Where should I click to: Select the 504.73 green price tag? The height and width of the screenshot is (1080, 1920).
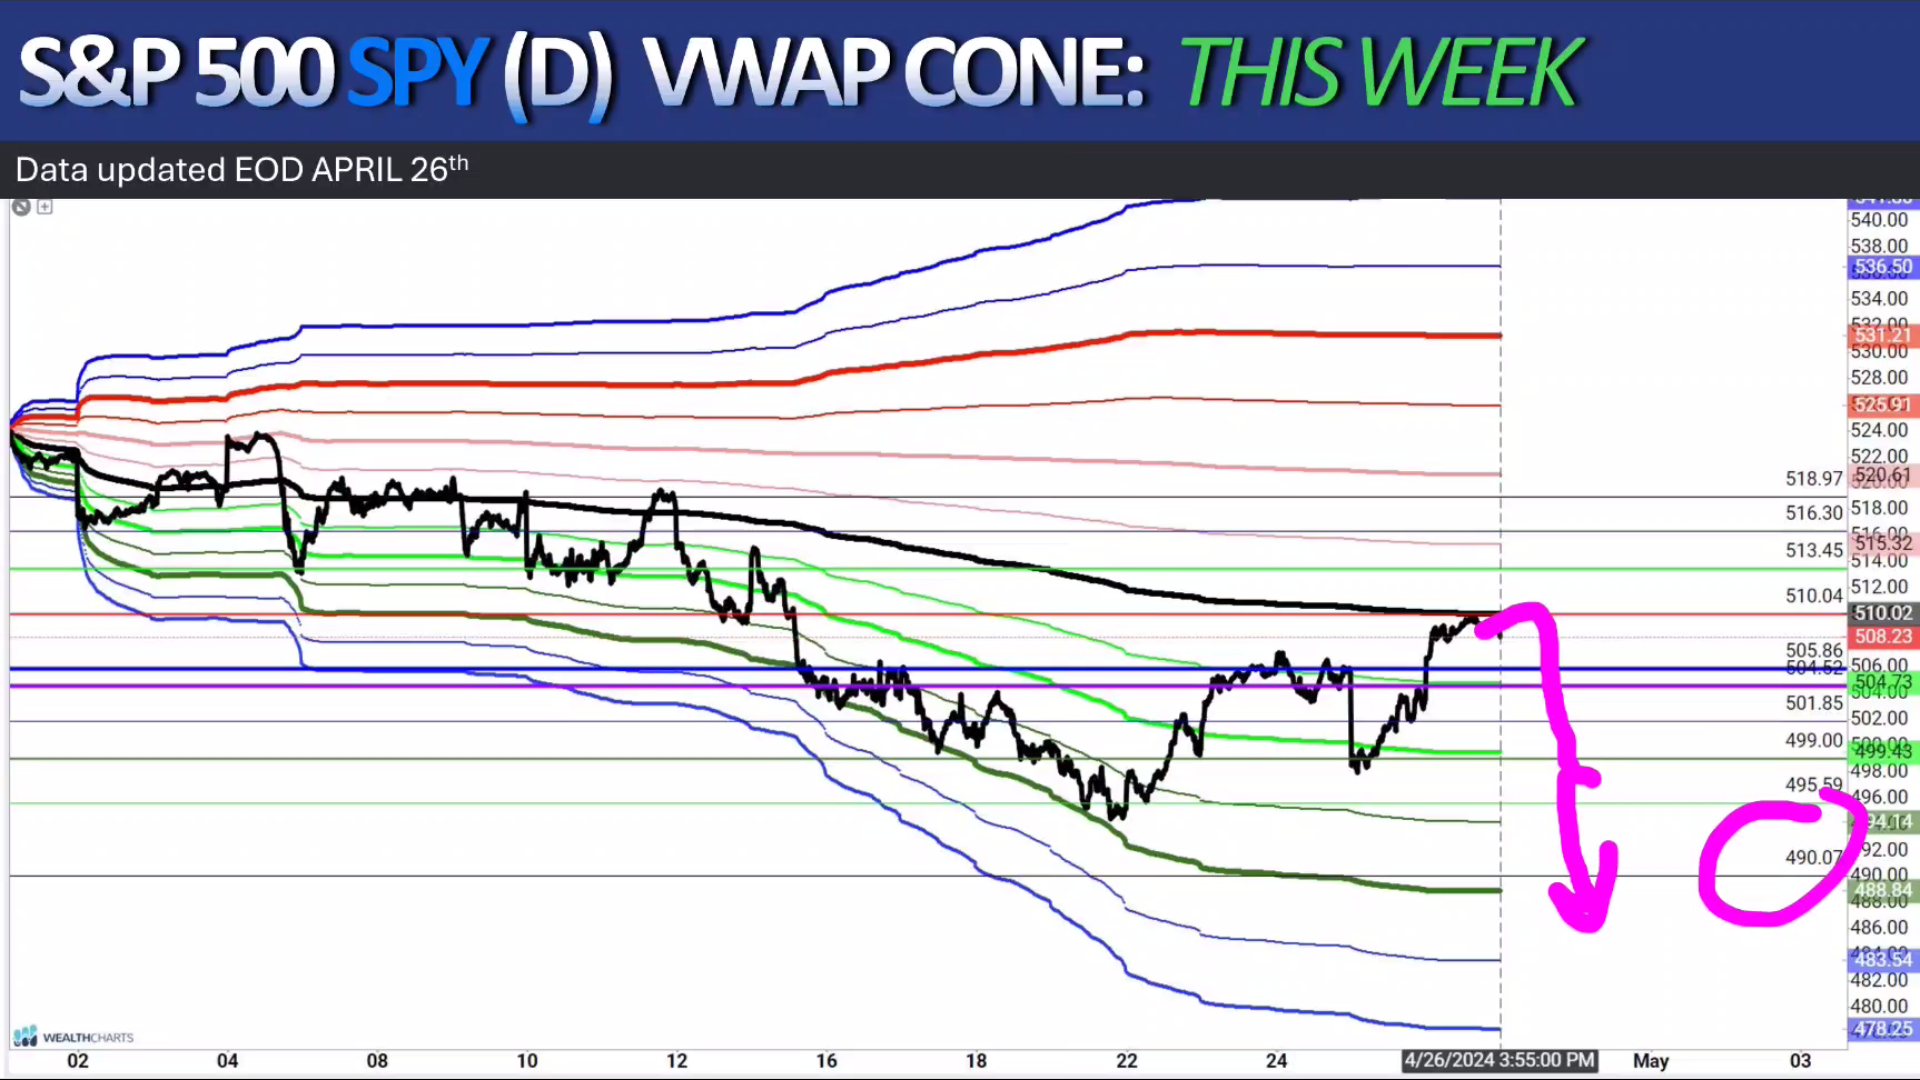pyautogui.click(x=1882, y=681)
